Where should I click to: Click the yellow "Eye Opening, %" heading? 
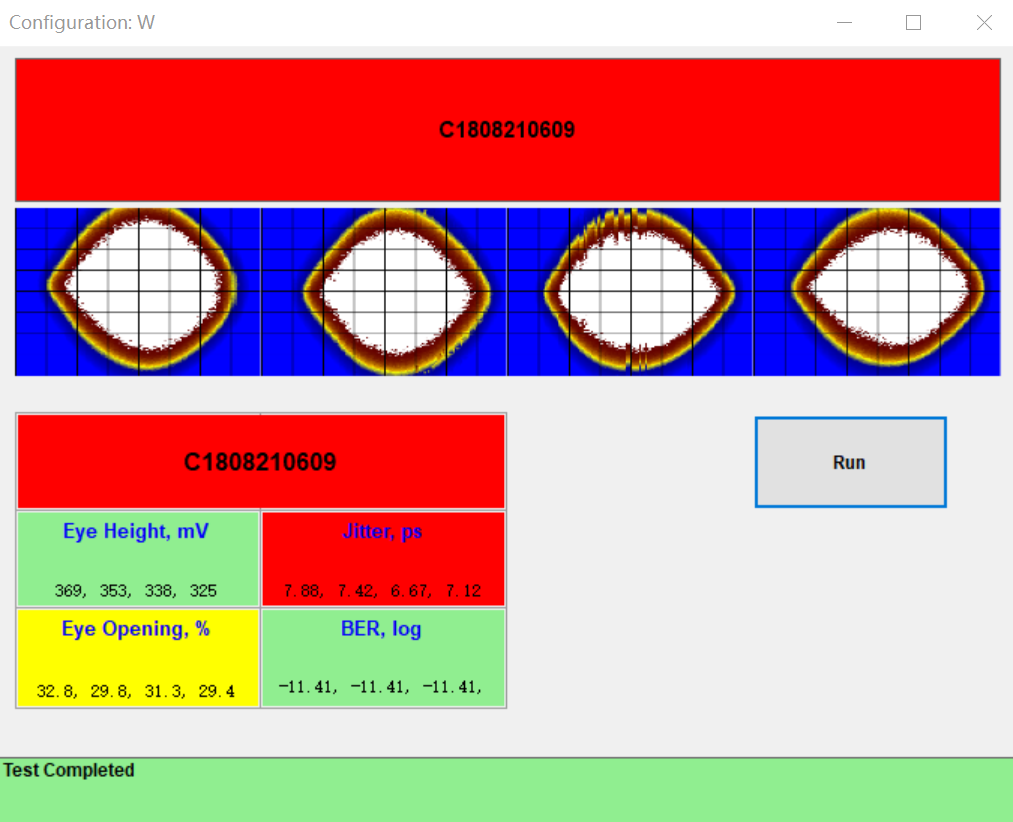tap(136, 630)
